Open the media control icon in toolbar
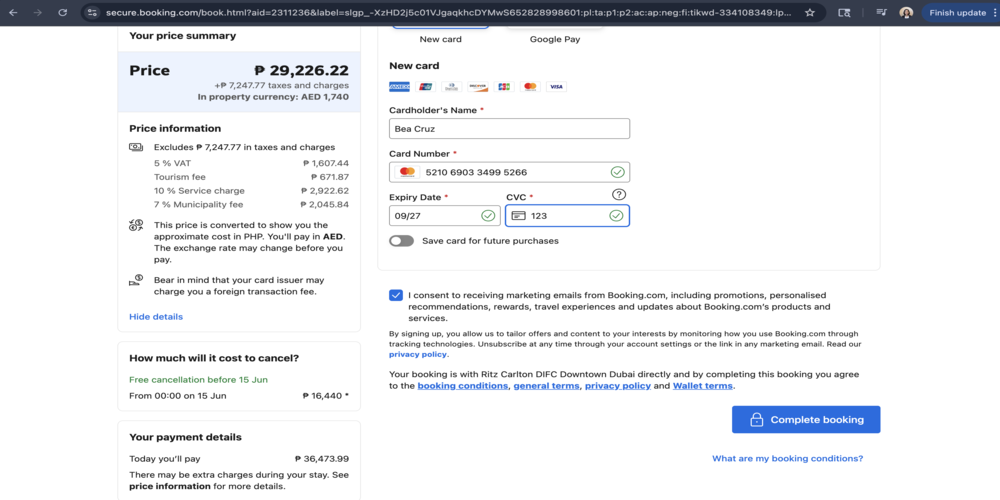 coord(881,13)
